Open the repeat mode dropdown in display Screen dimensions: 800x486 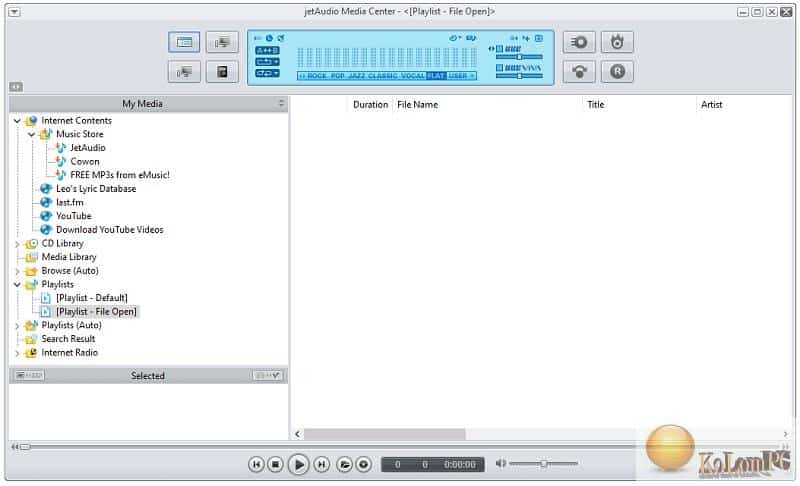pos(267,62)
